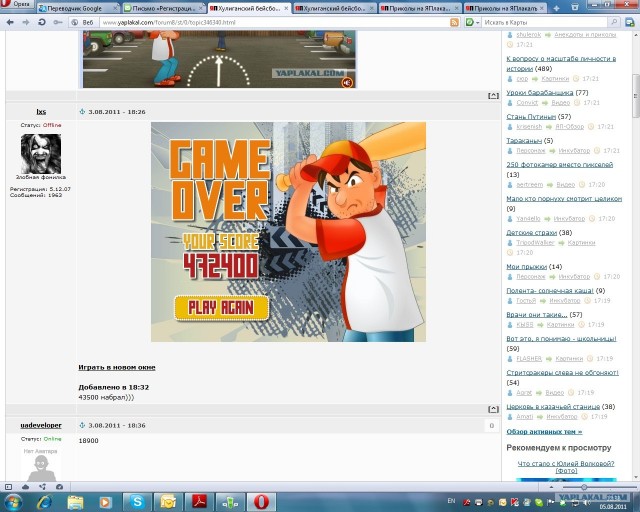Viewport: 640px width, 512px height.
Task: Click the scroll-to-top arrow below the lxs post
Action: coord(493,409)
